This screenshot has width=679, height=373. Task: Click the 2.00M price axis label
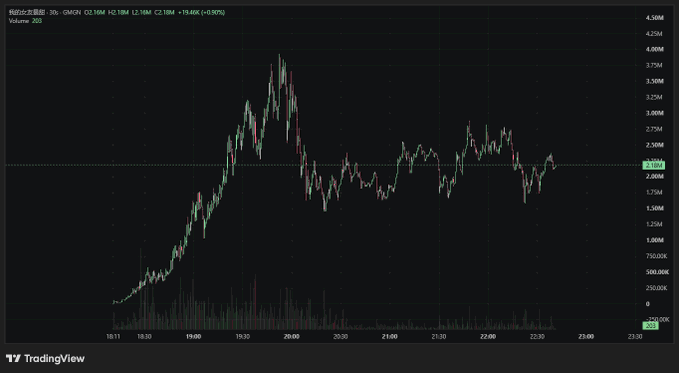(654, 177)
